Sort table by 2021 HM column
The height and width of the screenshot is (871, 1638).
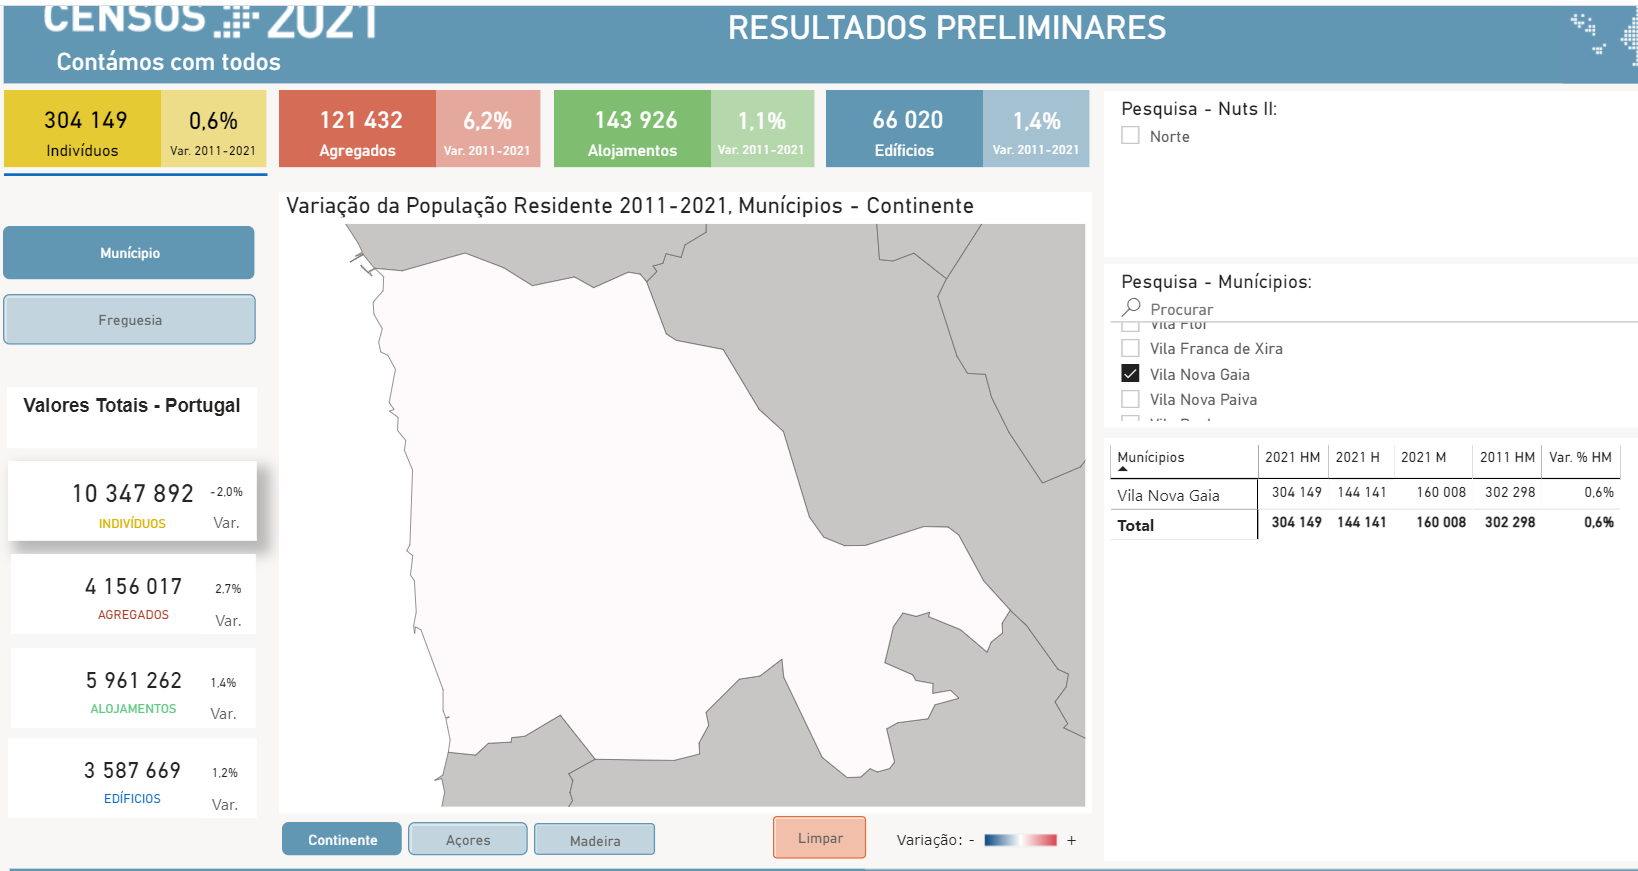(1292, 458)
